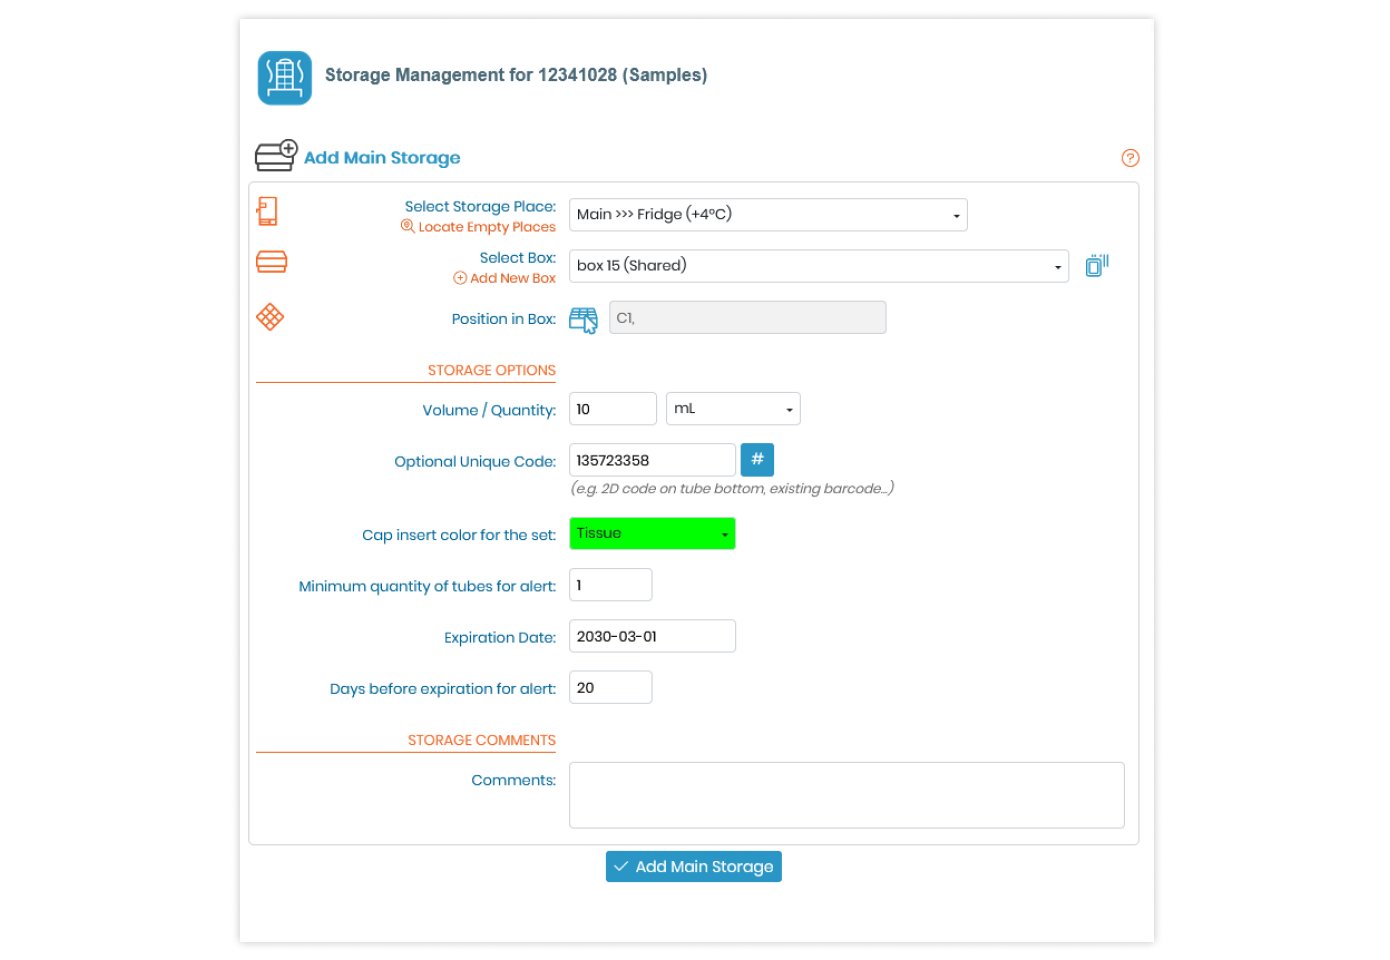
Task: Open the Select Storage Place dropdown
Action: 767,215
